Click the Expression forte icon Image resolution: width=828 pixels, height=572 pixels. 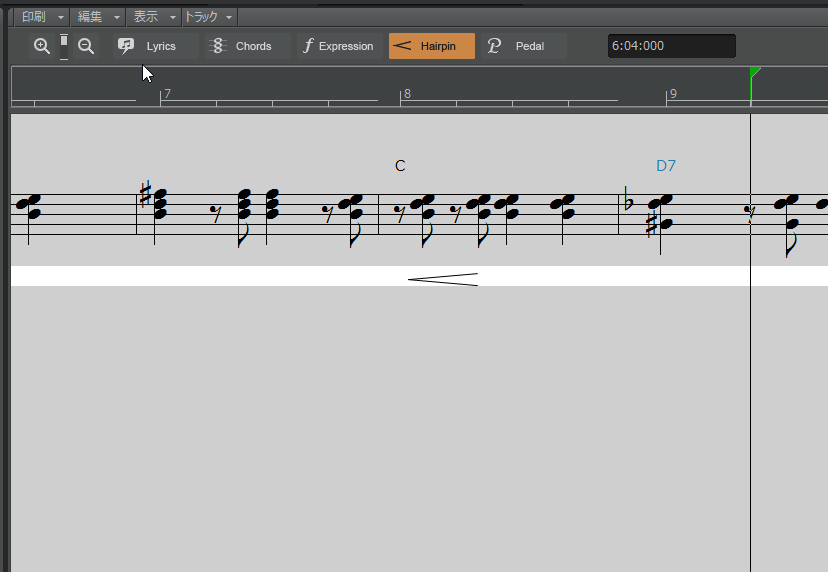tap(308, 46)
